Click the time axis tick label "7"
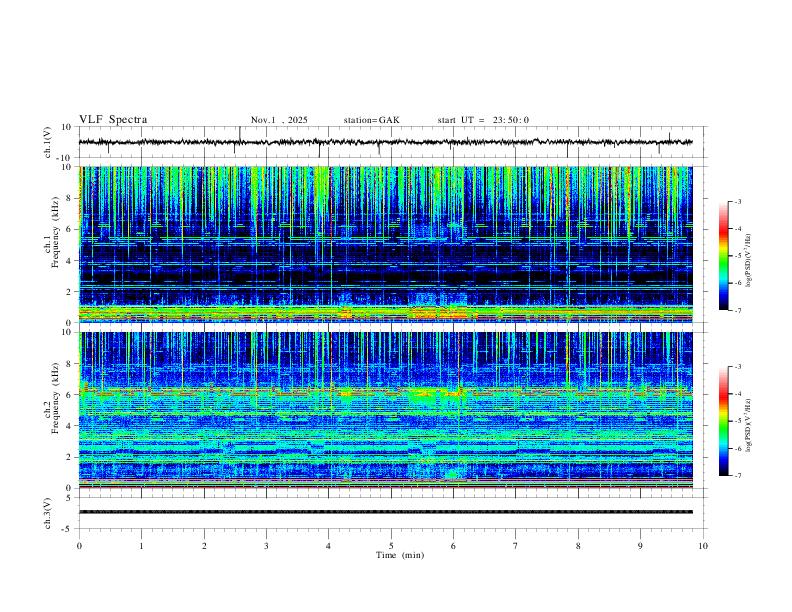The image size is (792, 612). 516,546
